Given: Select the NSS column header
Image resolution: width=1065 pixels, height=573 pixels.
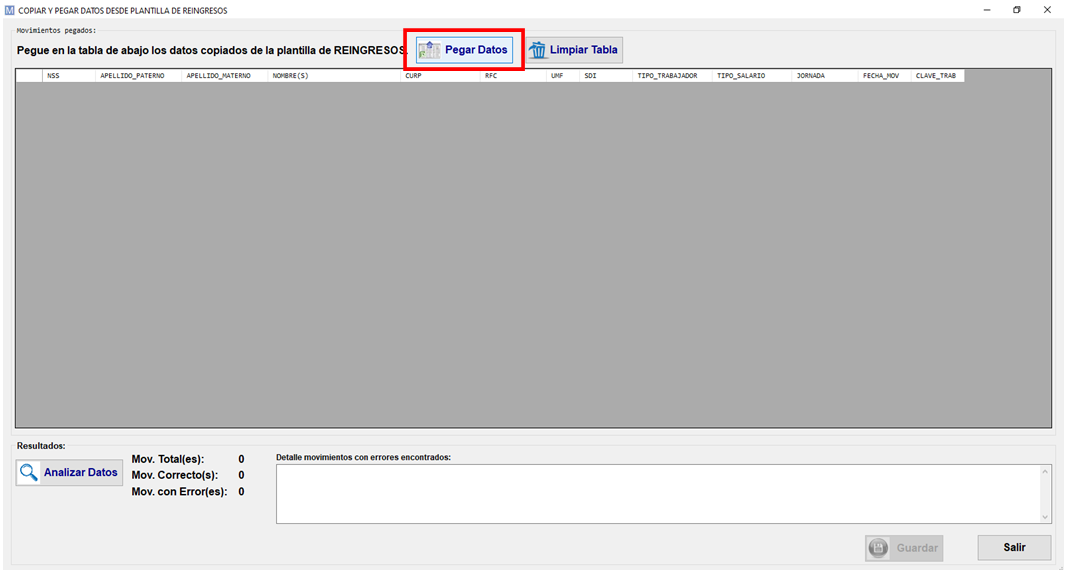Looking at the screenshot, I should (69, 76).
